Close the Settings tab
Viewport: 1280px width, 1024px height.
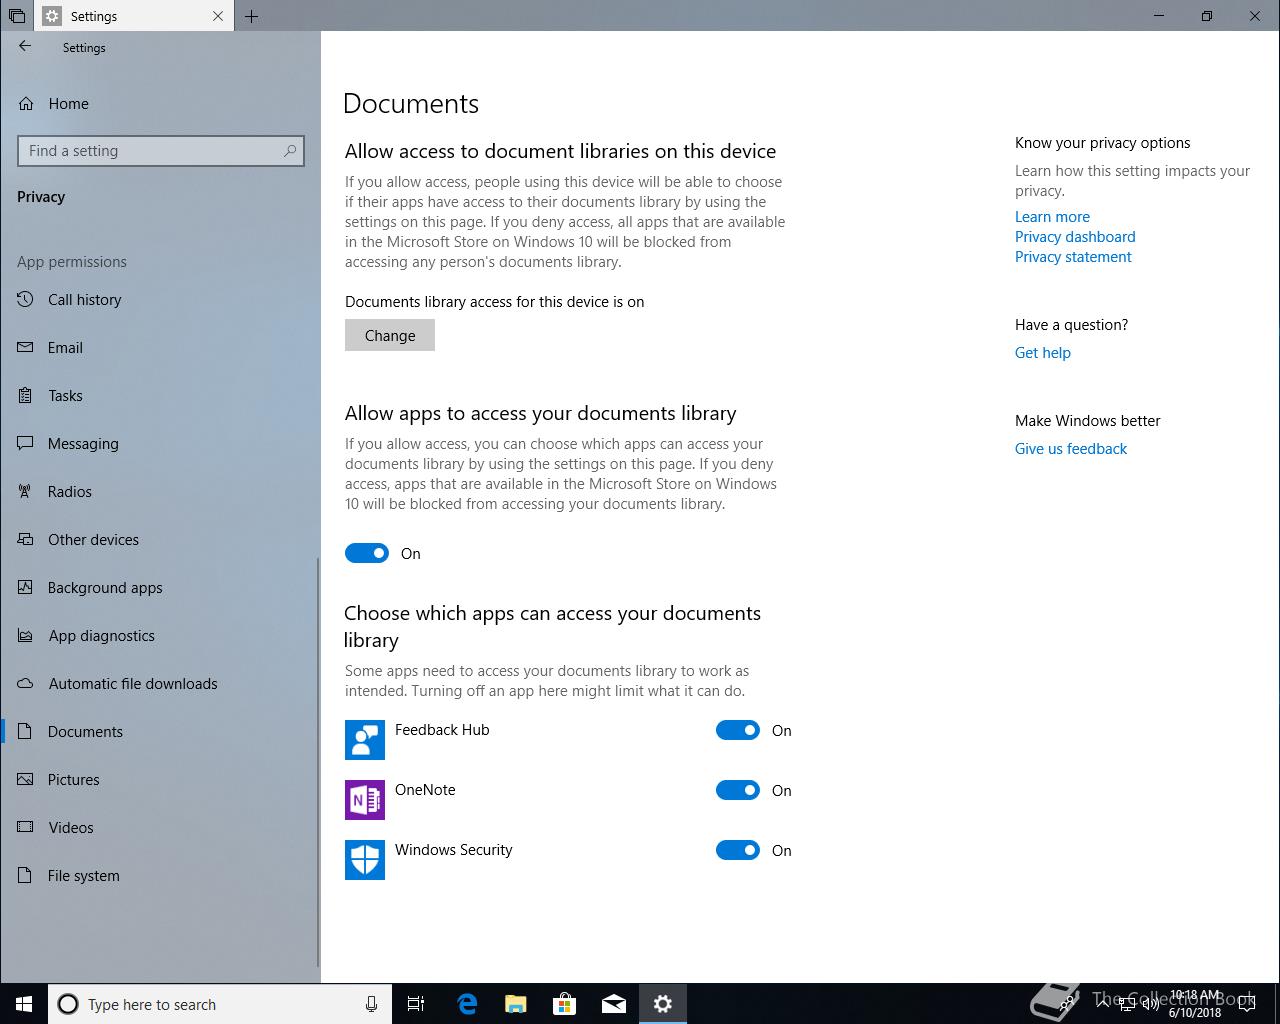218,16
